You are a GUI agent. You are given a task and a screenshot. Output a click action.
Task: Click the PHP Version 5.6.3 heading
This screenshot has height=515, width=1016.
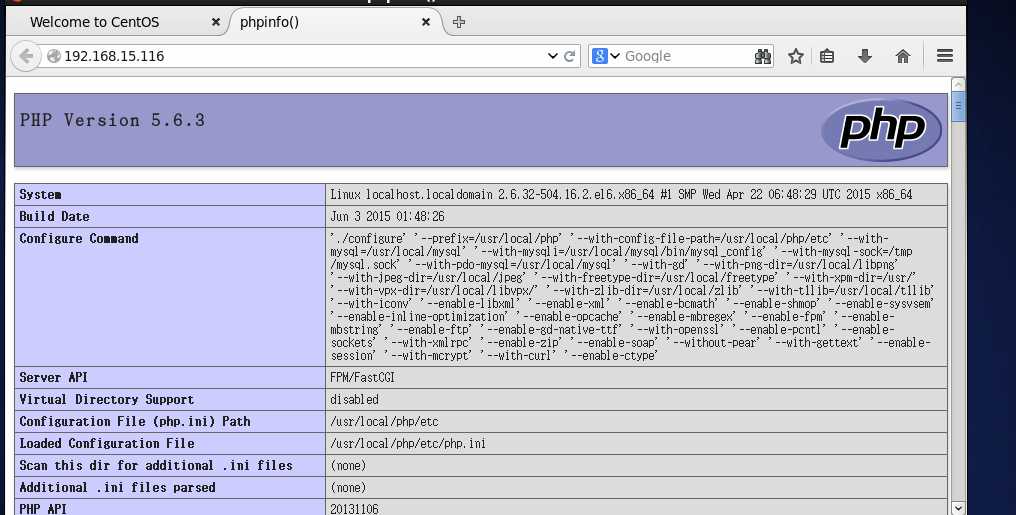pyautogui.click(x=112, y=120)
